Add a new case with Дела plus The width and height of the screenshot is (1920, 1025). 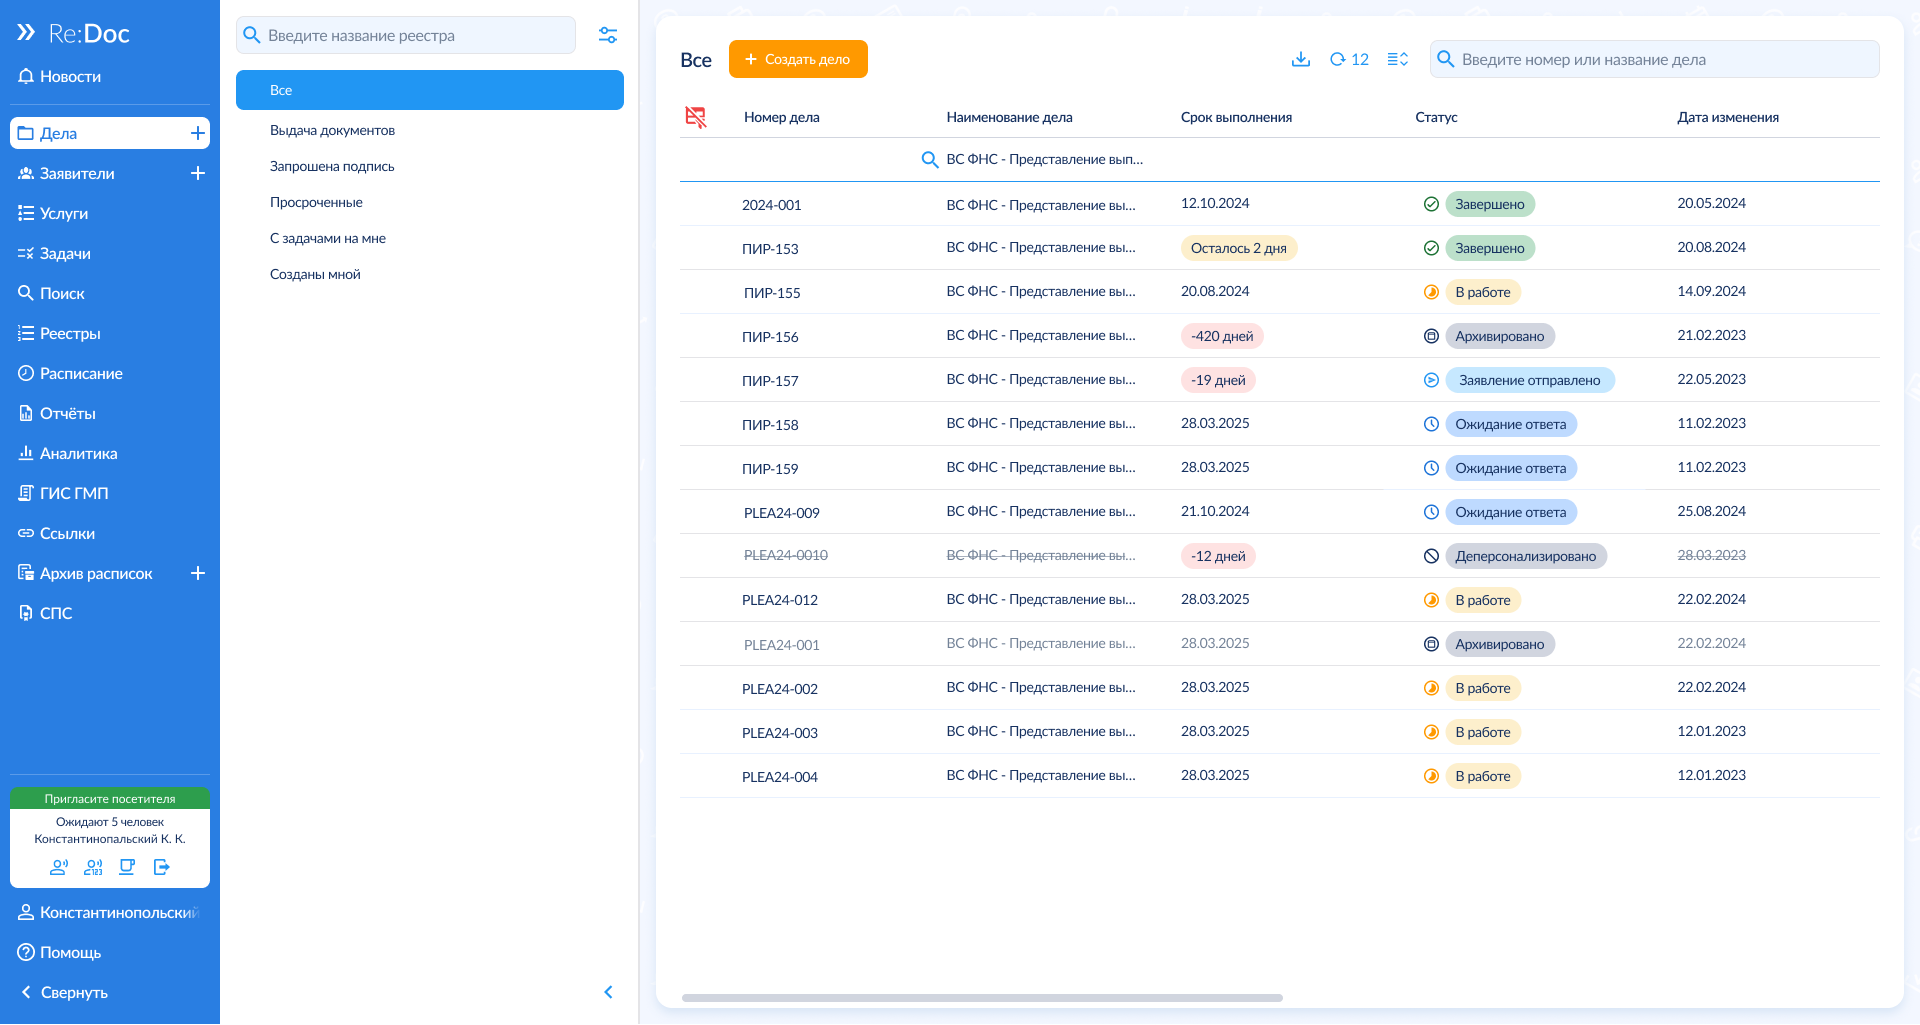[198, 133]
